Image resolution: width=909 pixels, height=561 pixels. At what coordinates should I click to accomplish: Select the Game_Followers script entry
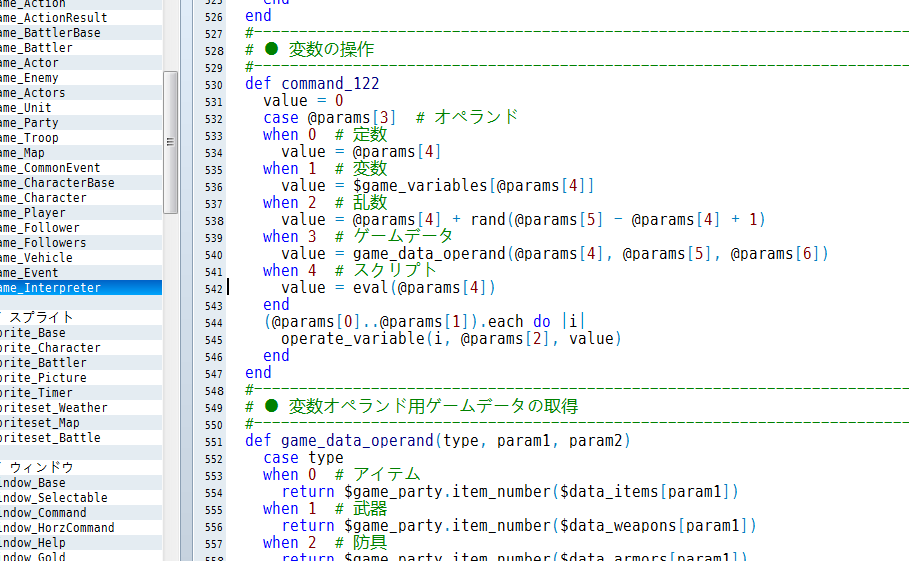coord(81,243)
